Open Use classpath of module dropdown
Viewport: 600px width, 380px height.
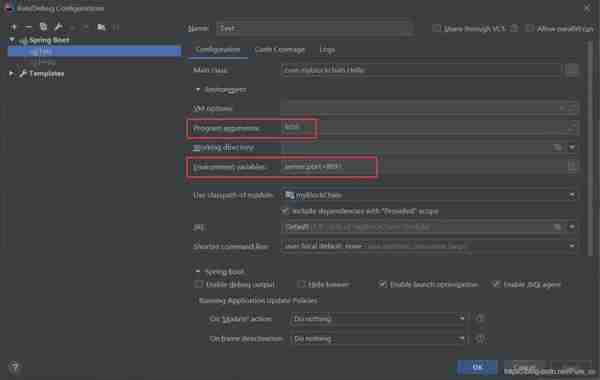coord(429,195)
